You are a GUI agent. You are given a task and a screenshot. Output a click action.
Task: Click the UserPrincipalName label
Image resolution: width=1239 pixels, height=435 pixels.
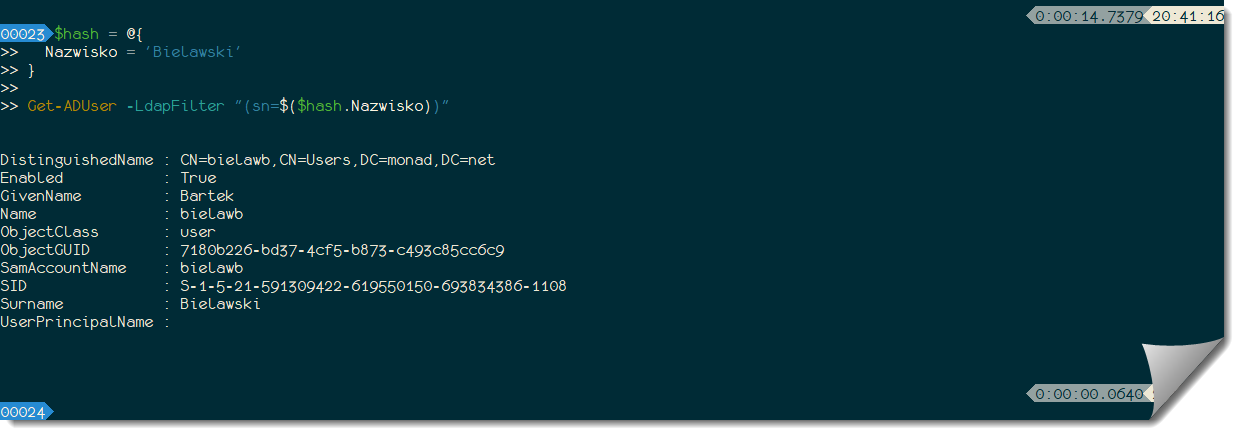(x=77, y=322)
